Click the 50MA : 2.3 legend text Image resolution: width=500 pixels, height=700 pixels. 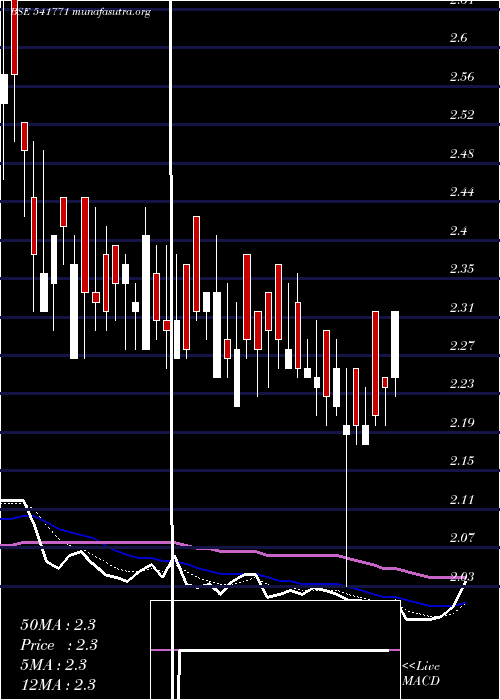[x=58, y=625]
